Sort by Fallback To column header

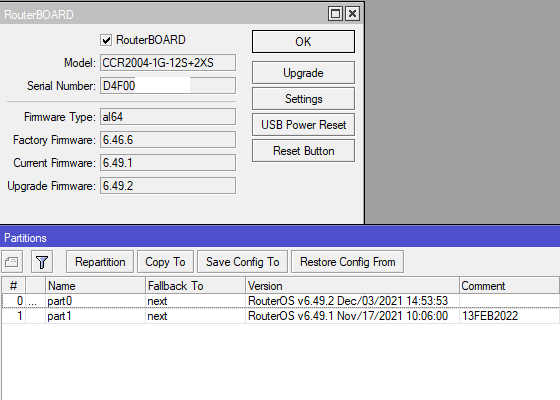195,286
